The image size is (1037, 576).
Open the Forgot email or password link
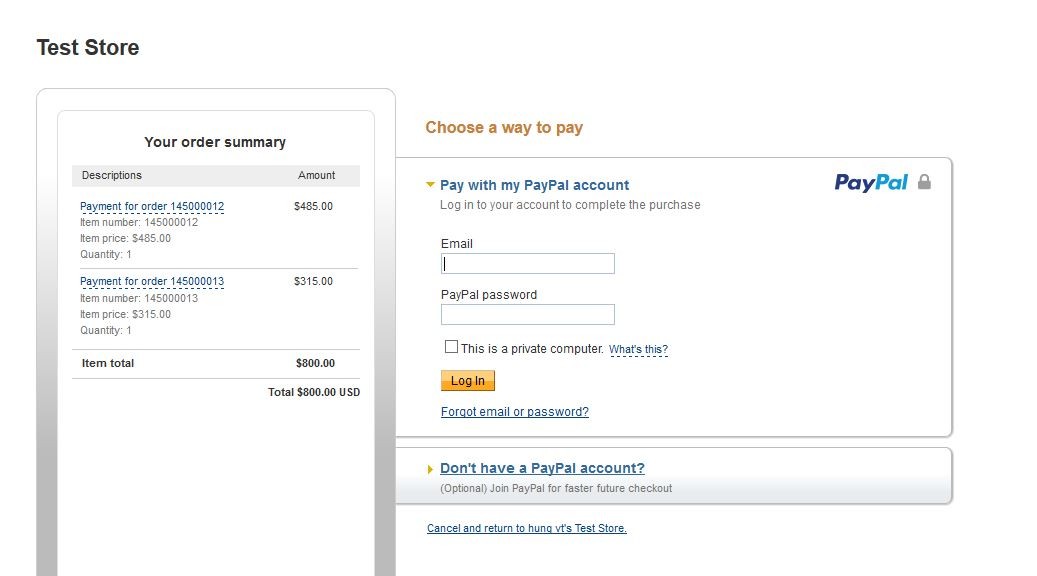click(x=515, y=411)
